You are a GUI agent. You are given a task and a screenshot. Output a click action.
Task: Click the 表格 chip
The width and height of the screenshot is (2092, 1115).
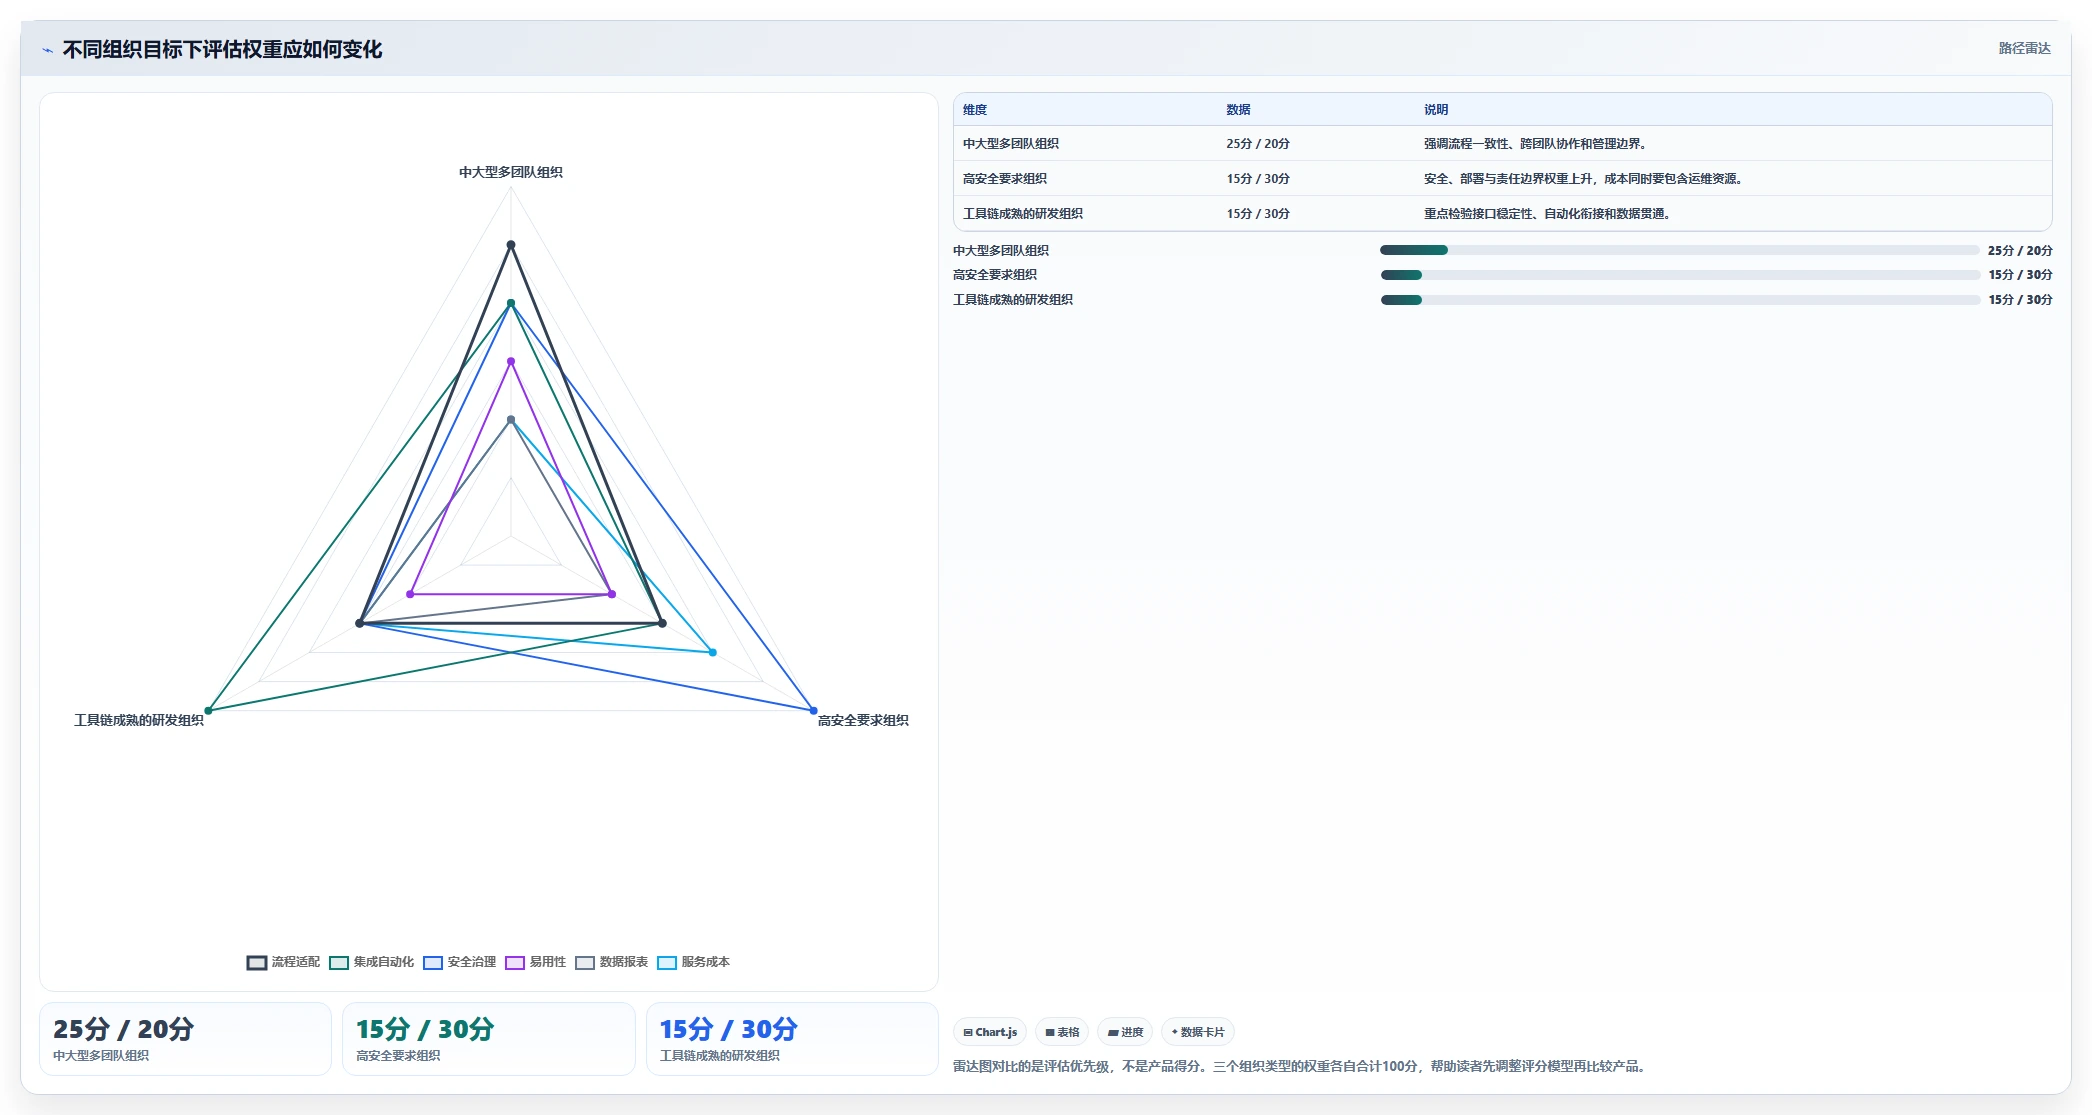click(x=1062, y=1032)
